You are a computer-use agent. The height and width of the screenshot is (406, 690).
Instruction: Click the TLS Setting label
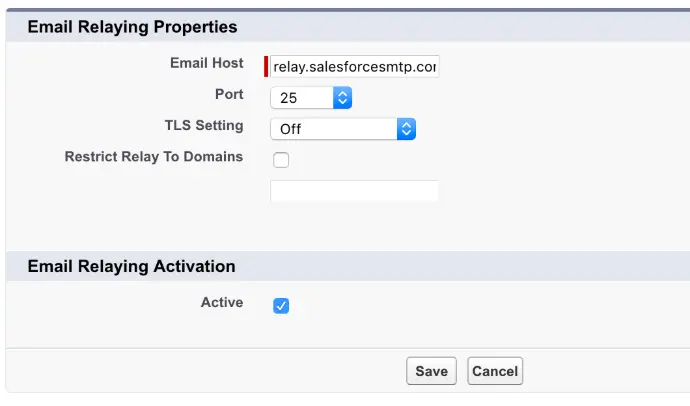[x=204, y=125]
